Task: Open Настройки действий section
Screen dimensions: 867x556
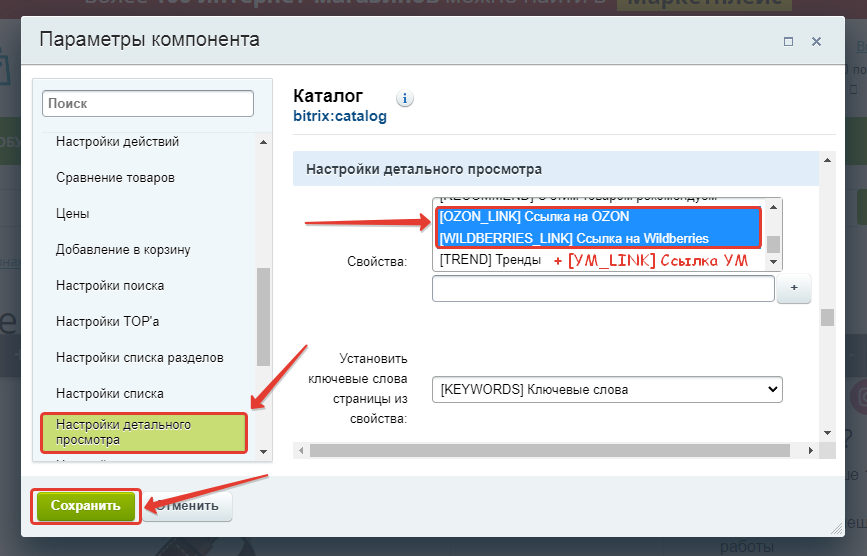Action: 117,141
